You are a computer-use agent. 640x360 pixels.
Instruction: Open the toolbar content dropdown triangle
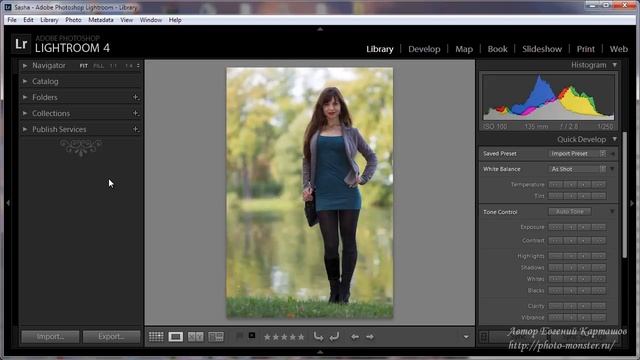pyautogui.click(x=466, y=337)
